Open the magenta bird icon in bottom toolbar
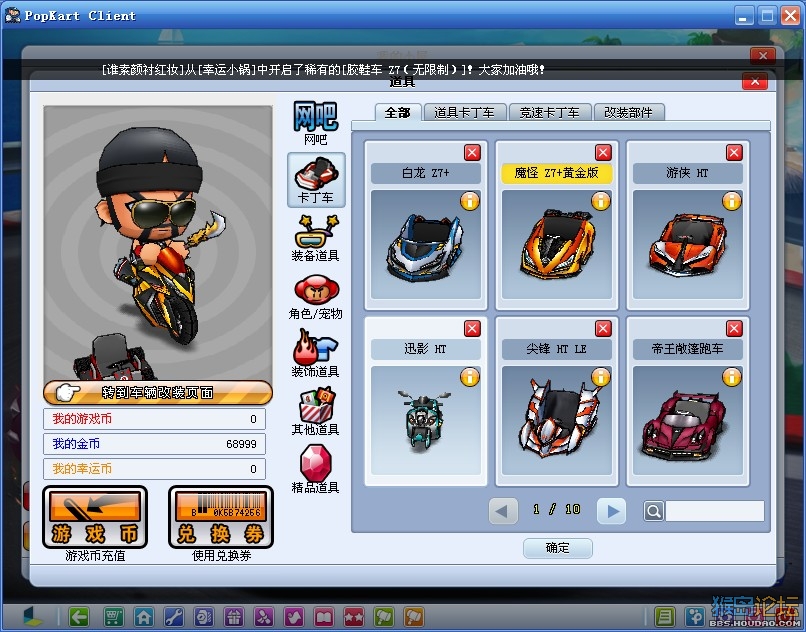This screenshot has width=806, height=632. click(x=294, y=616)
